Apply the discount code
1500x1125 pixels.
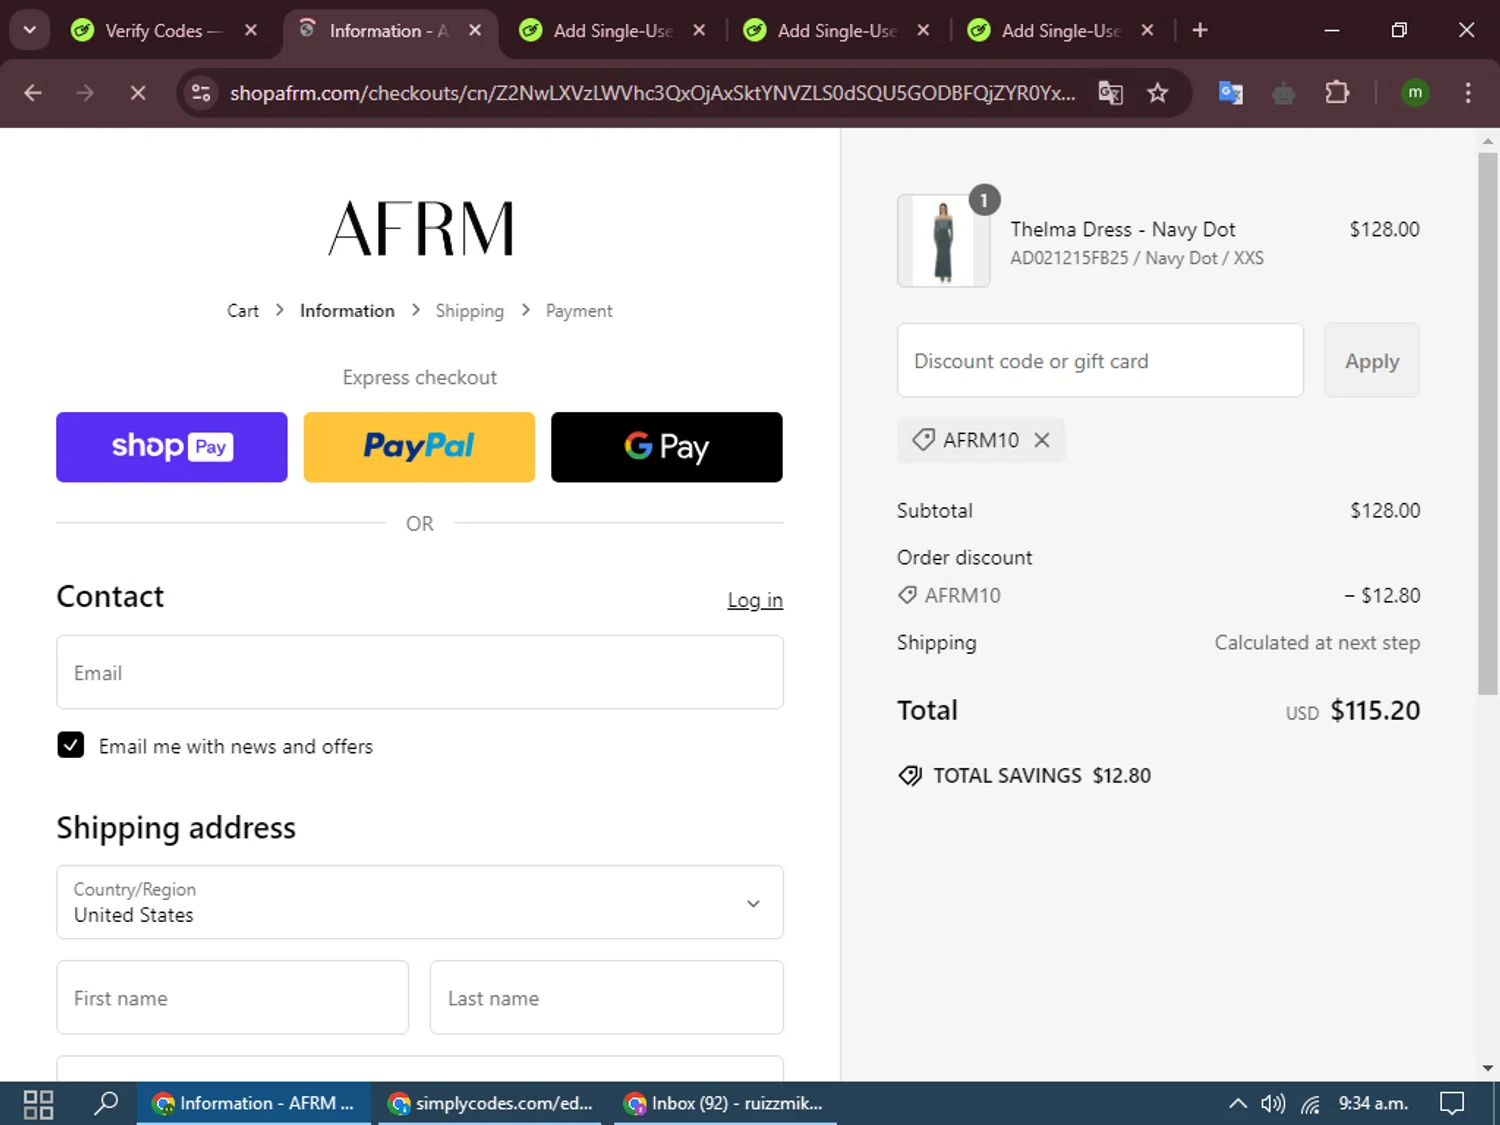pyautogui.click(x=1372, y=360)
